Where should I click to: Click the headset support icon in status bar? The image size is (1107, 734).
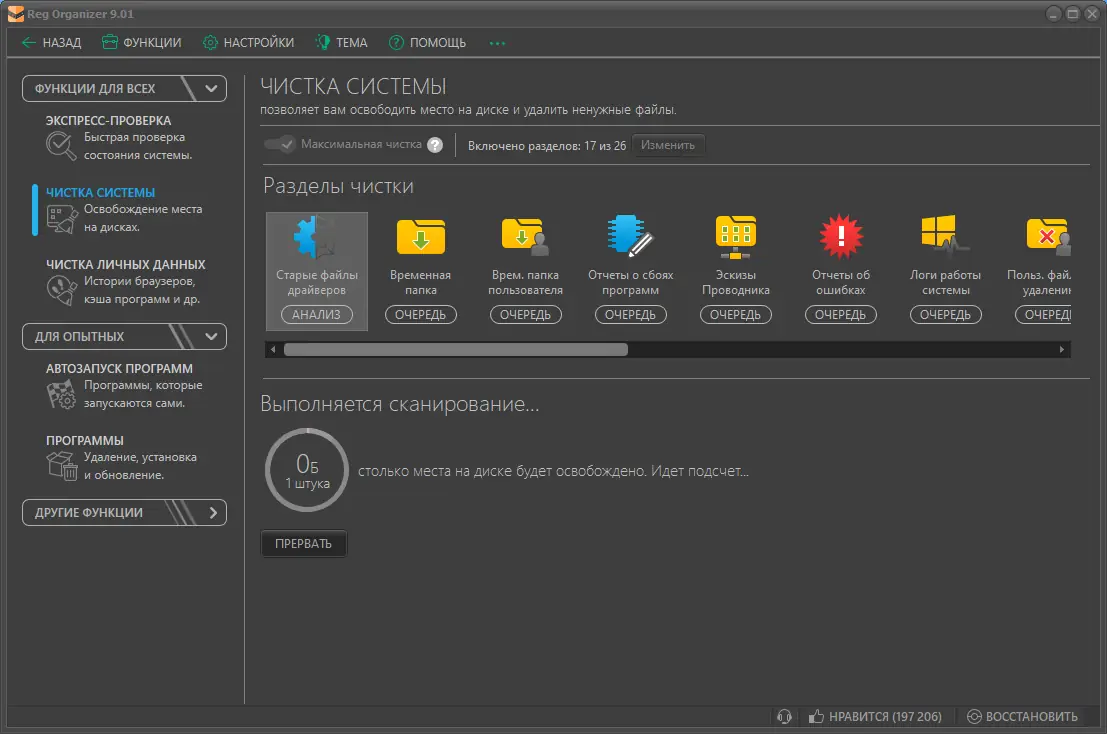(x=784, y=716)
